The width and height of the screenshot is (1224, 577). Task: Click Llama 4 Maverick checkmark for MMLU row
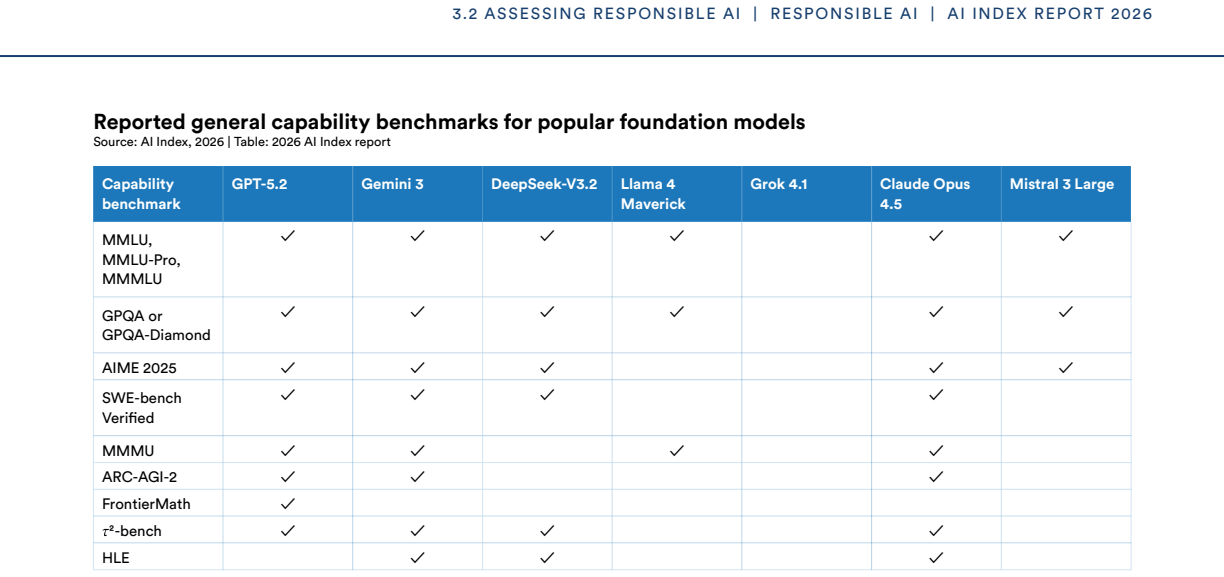677,235
